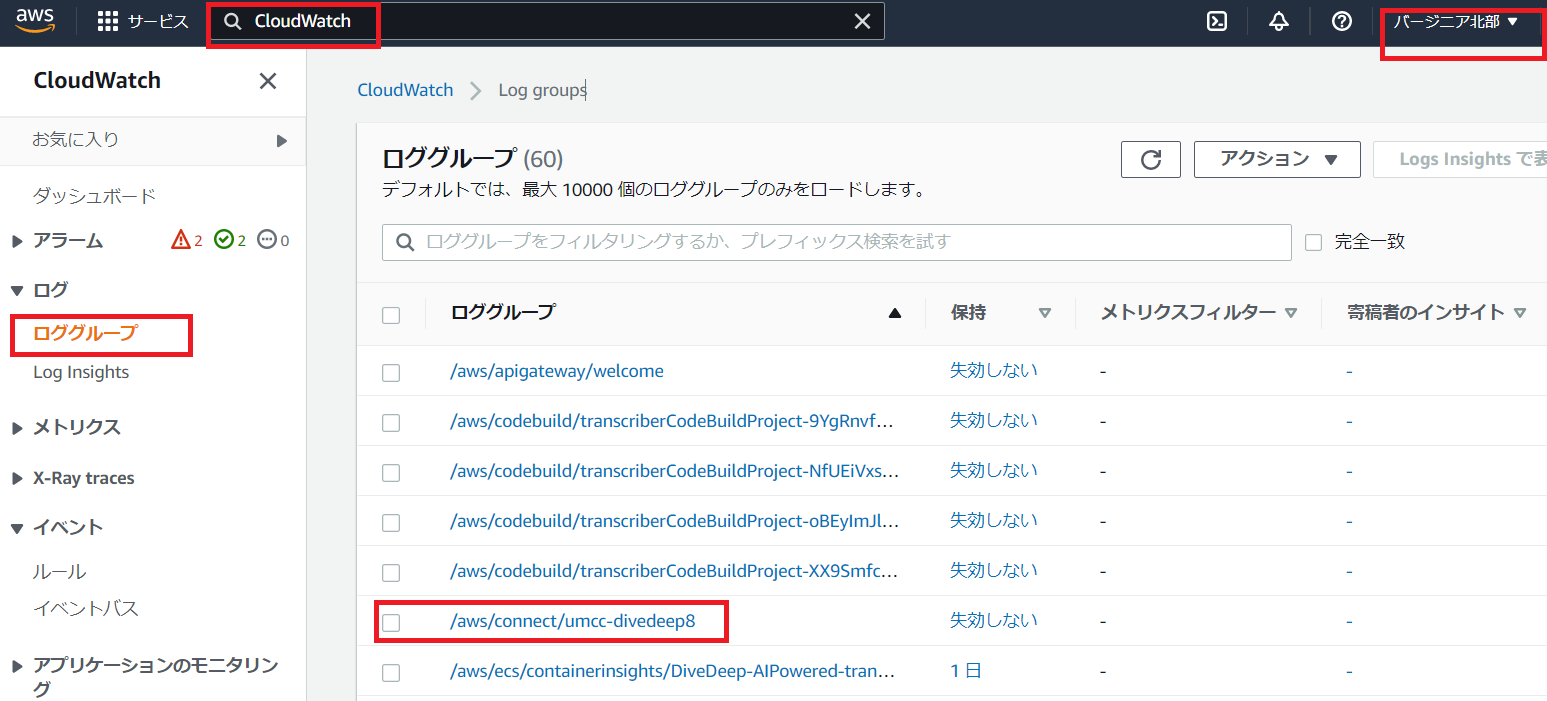Open イベントバス under events

click(x=86, y=608)
